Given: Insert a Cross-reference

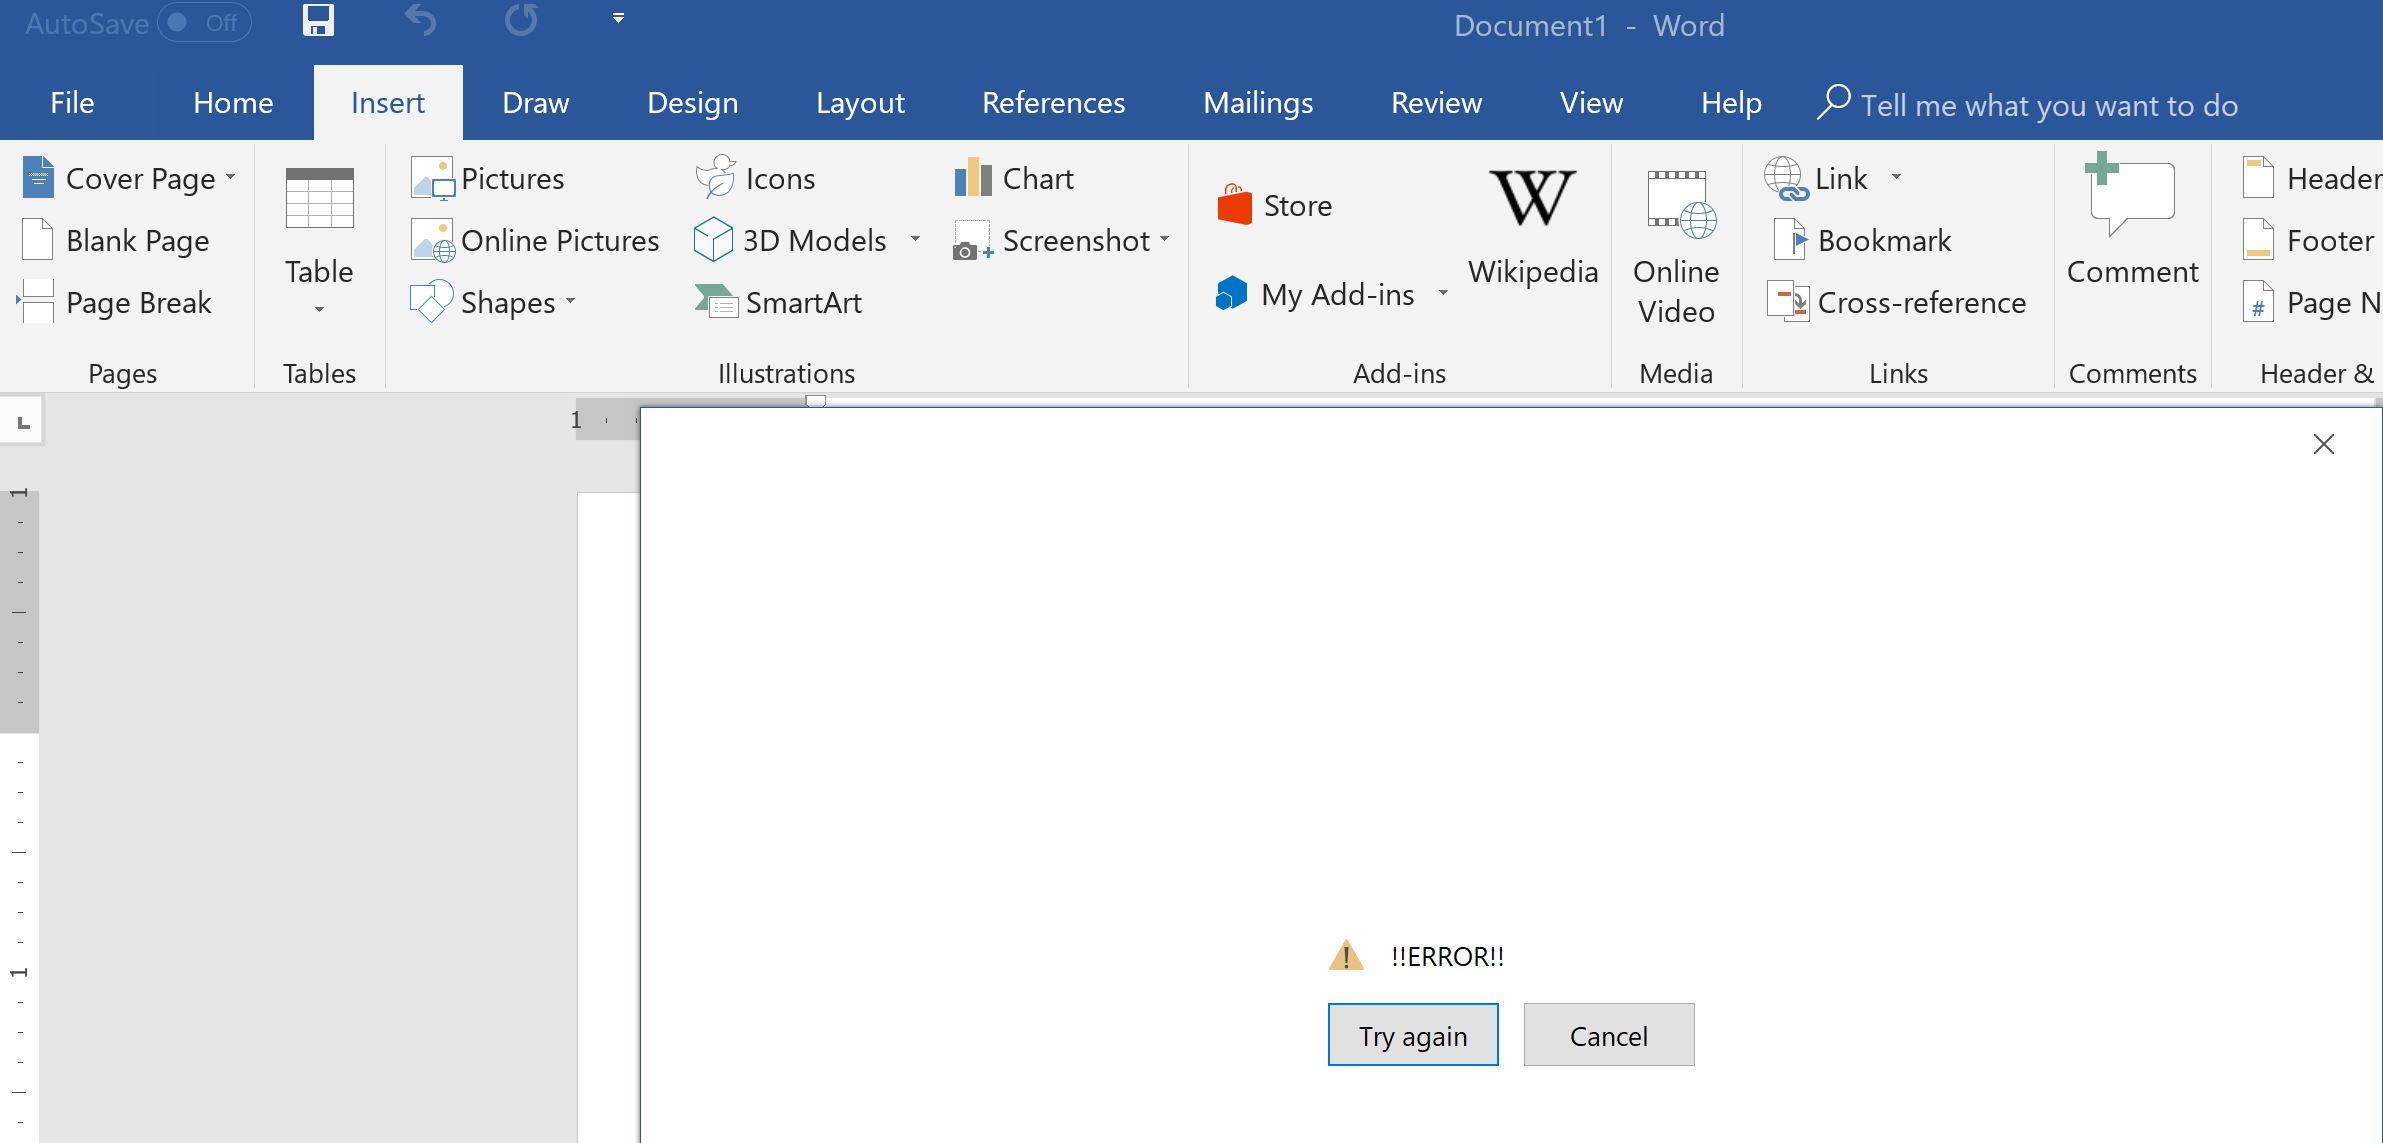Looking at the screenshot, I should [1897, 302].
